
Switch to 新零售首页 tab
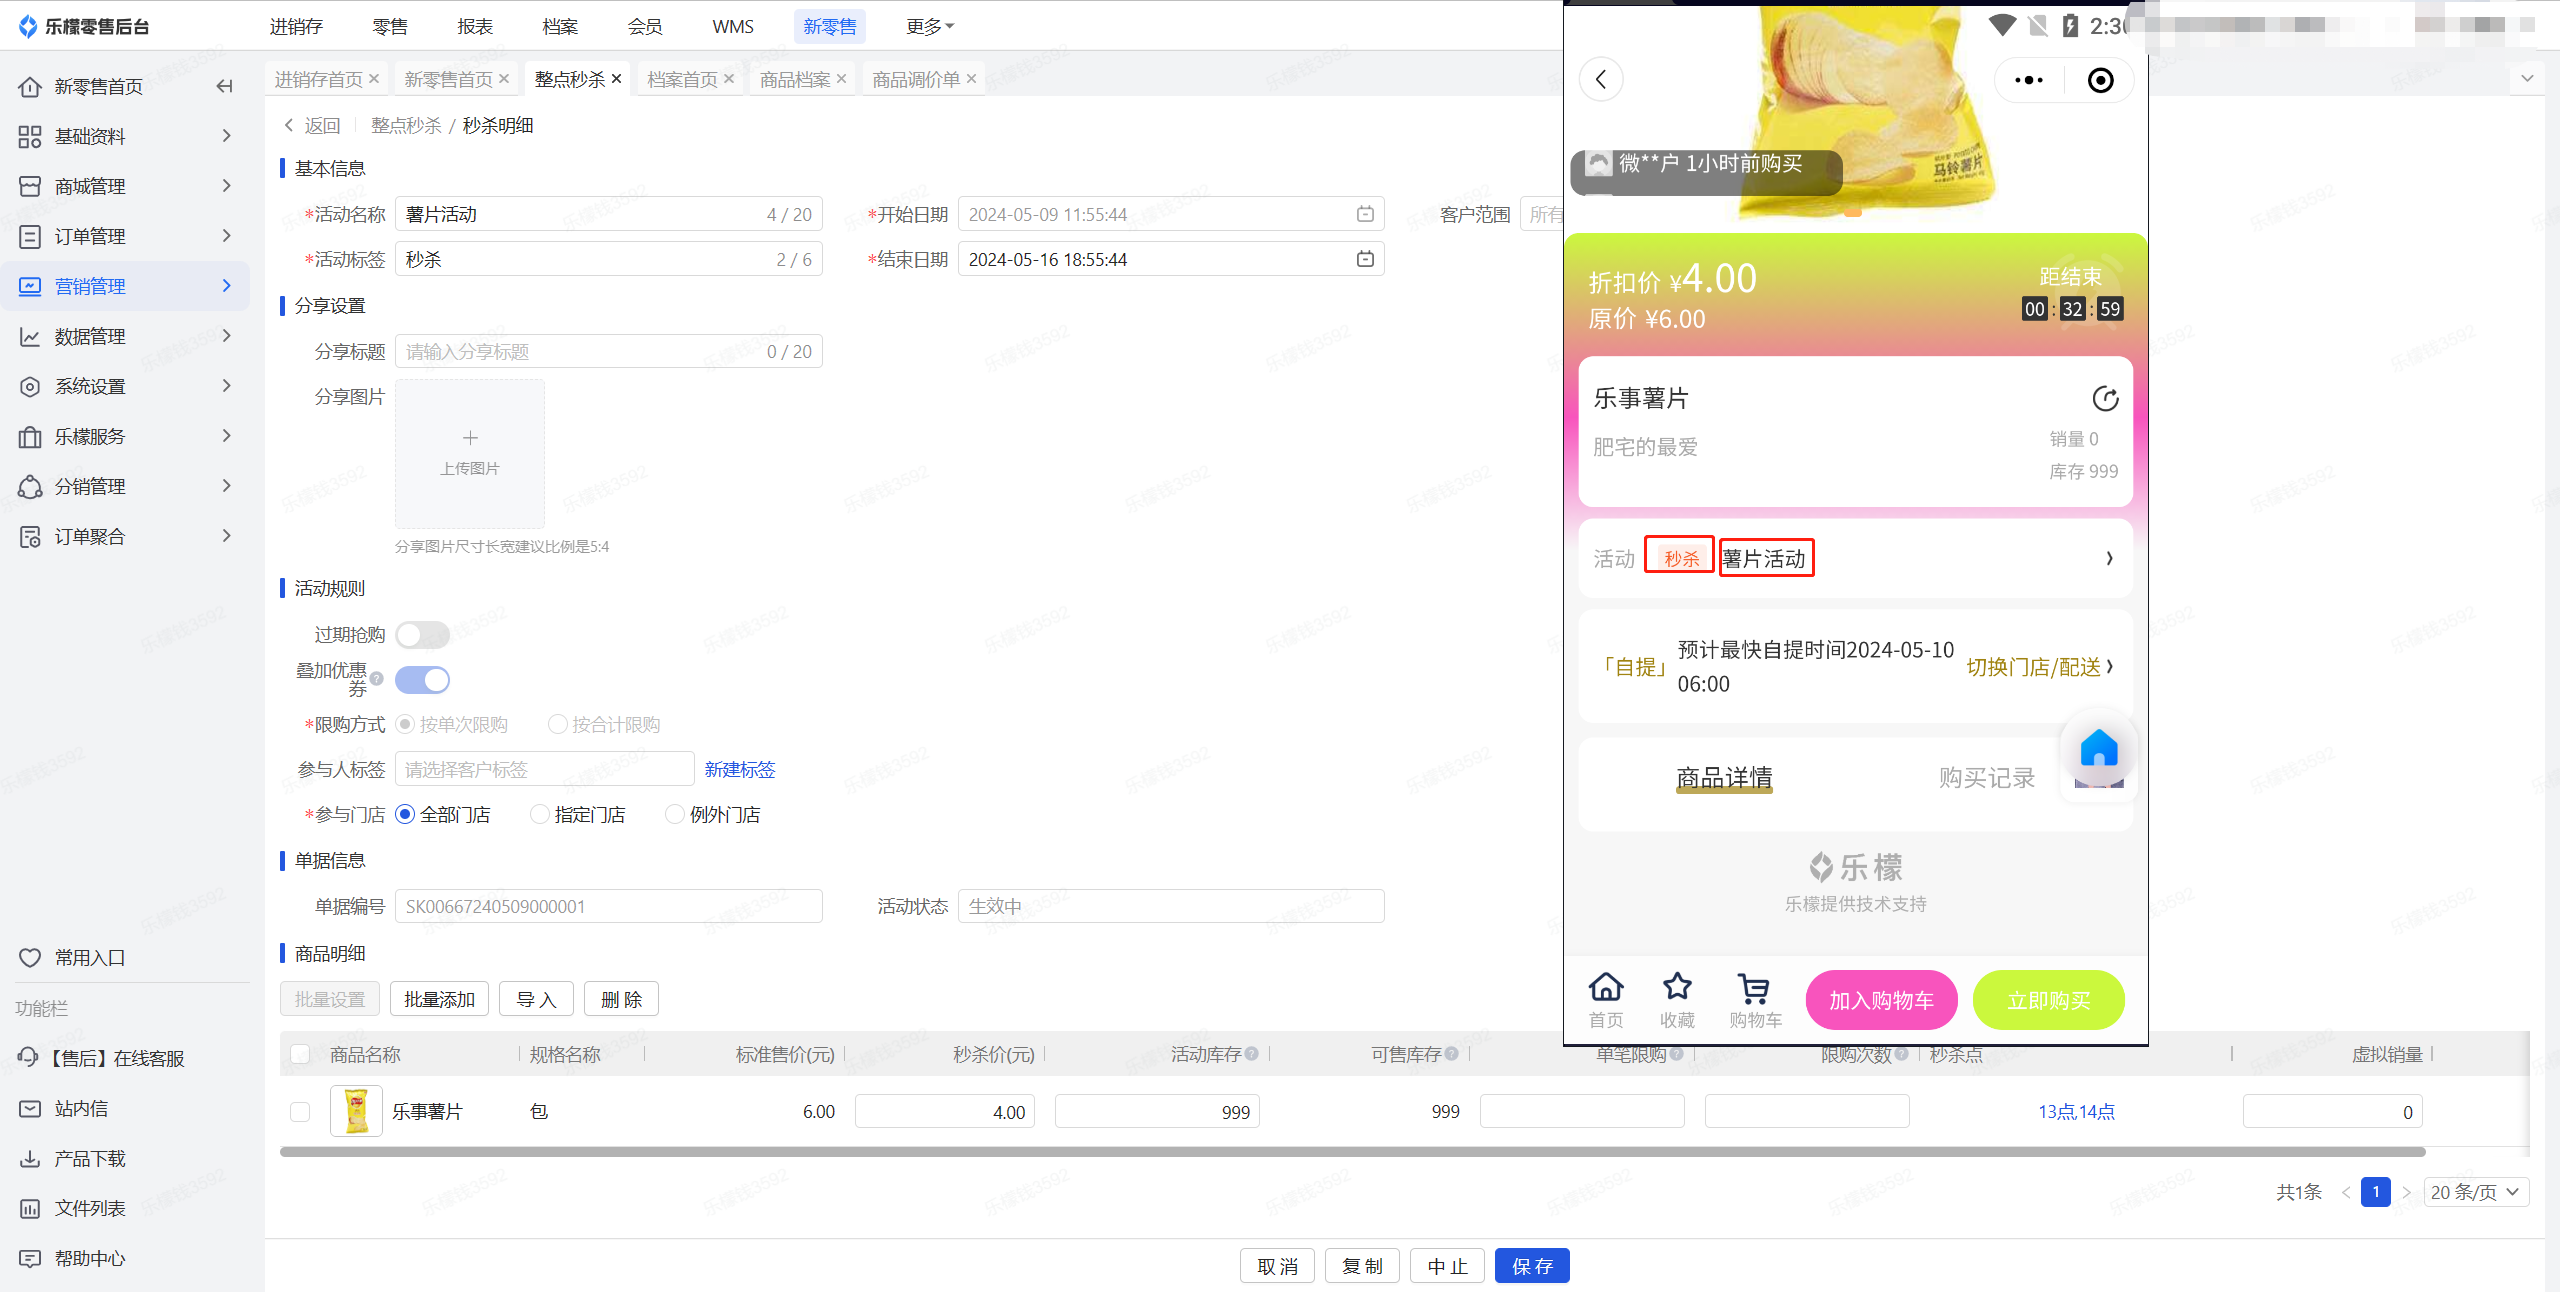point(449,79)
